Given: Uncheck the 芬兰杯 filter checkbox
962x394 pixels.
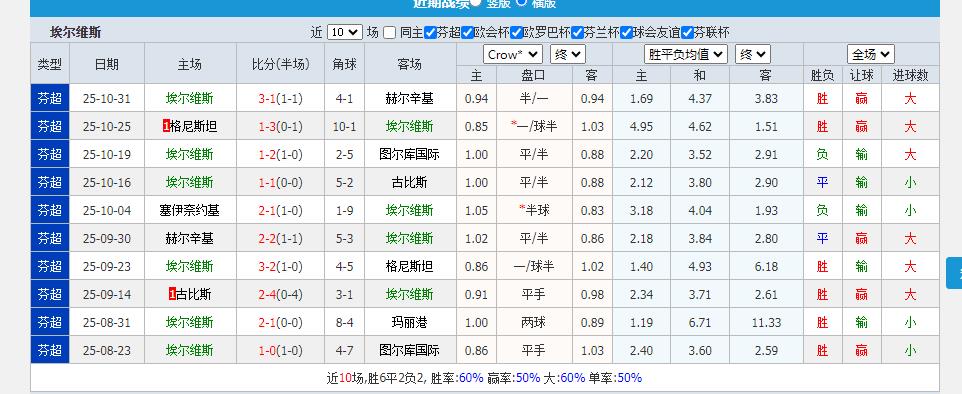Looking at the screenshot, I should tap(577, 33).
